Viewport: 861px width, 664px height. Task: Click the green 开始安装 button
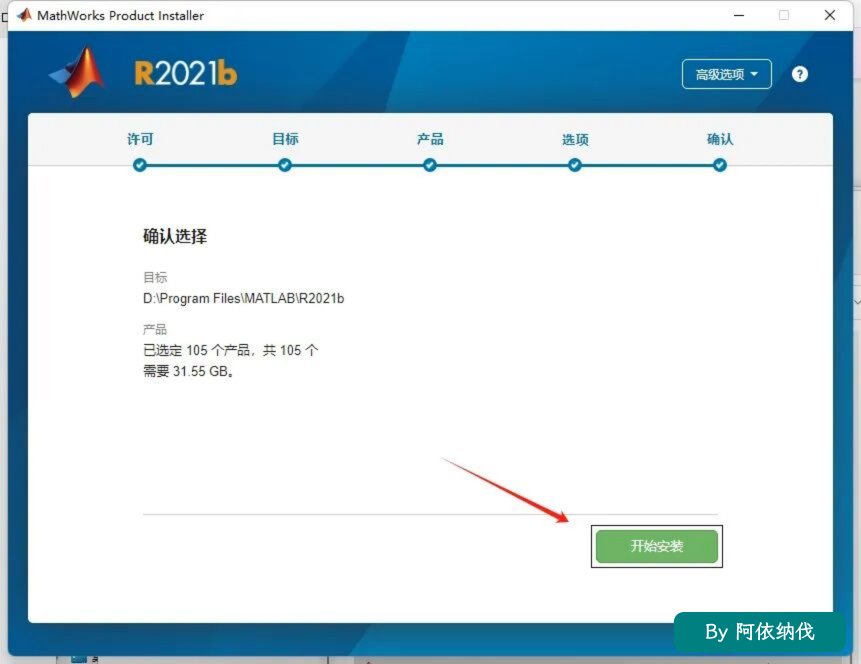click(x=657, y=546)
